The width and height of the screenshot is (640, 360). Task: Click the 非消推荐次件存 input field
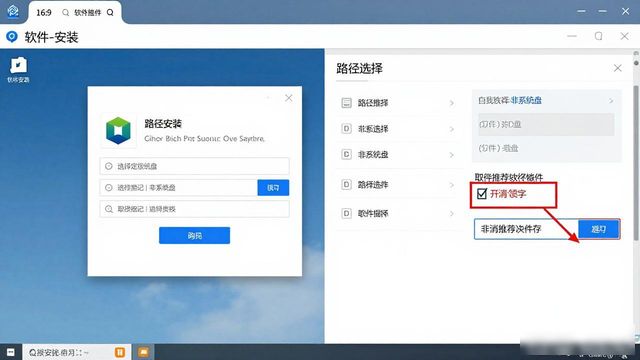pyautogui.click(x=527, y=229)
